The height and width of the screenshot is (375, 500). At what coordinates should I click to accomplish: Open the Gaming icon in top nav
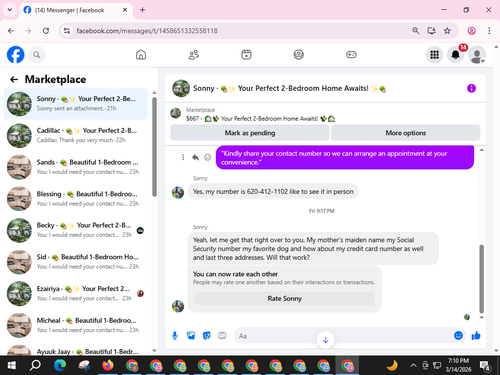(351, 55)
